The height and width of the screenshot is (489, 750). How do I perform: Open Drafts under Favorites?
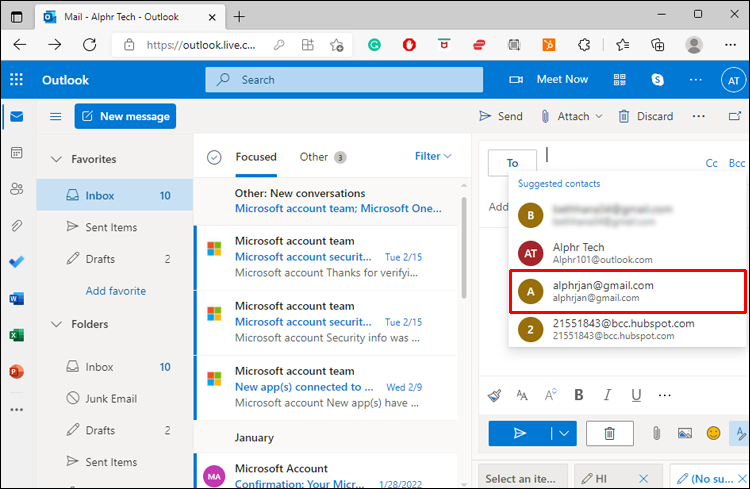[115, 259]
